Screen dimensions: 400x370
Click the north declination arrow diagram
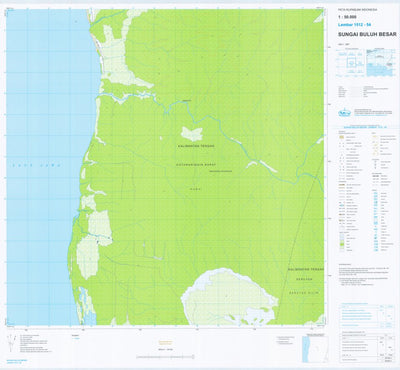pyautogui.click(x=12, y=342)
